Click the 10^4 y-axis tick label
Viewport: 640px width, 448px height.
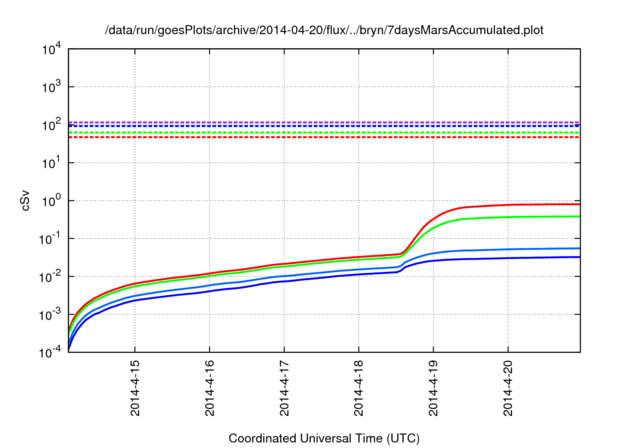click(51, 49)
